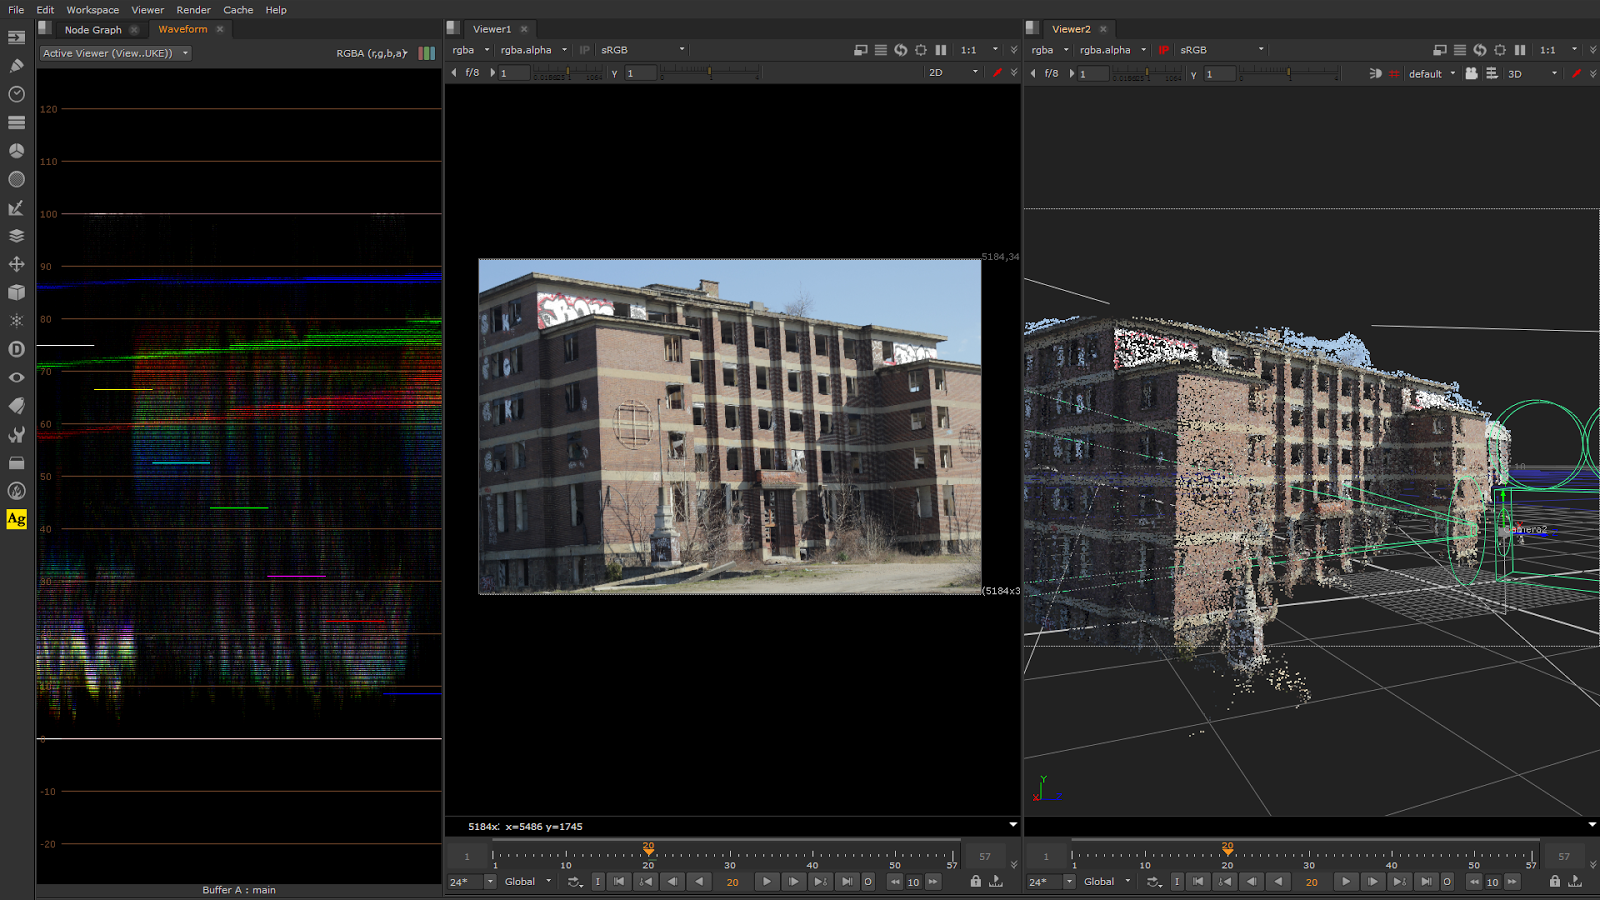Screen dimensions: 1600x900
Task: Toggle the IP input process in Viewer1
Action: click(583, 49)
